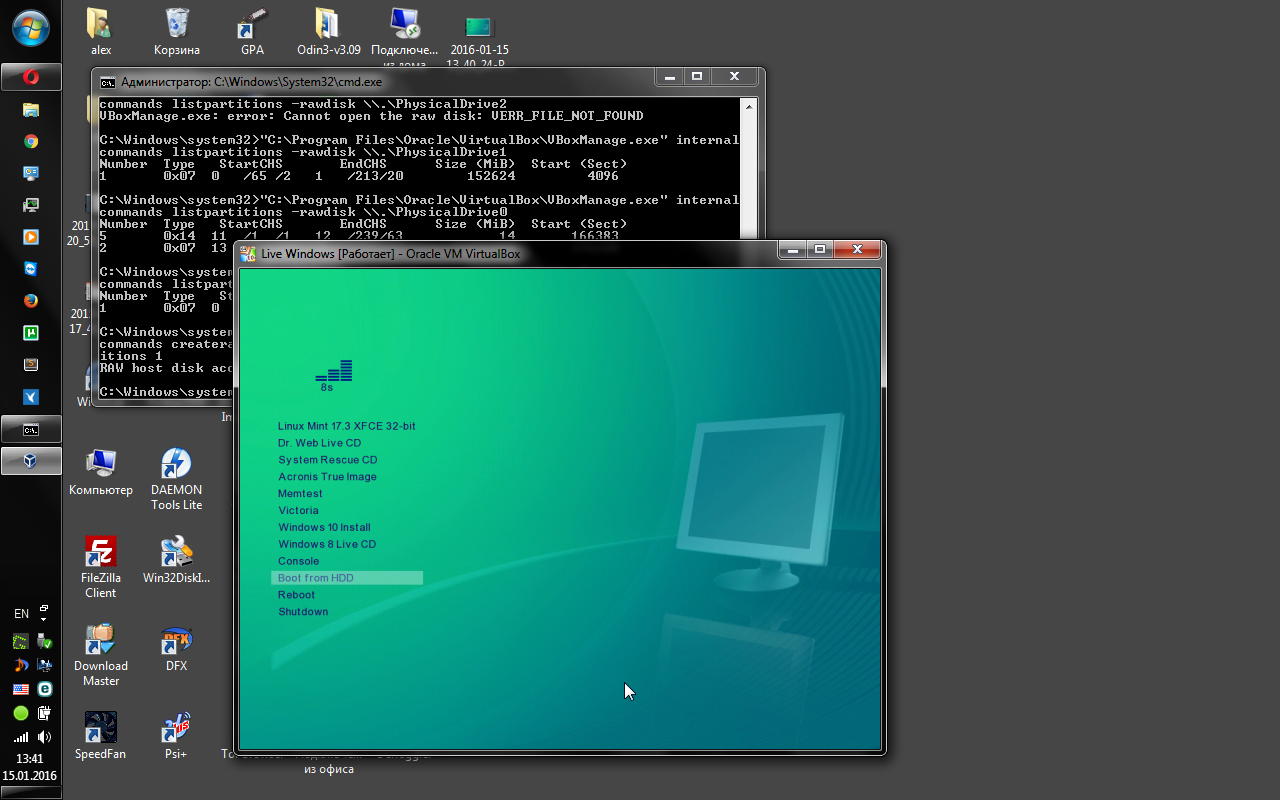Open the Корзина recycle bin icon
Image resolution: width=1280 pixels, height=800 pixels.
tap(176, 32)
